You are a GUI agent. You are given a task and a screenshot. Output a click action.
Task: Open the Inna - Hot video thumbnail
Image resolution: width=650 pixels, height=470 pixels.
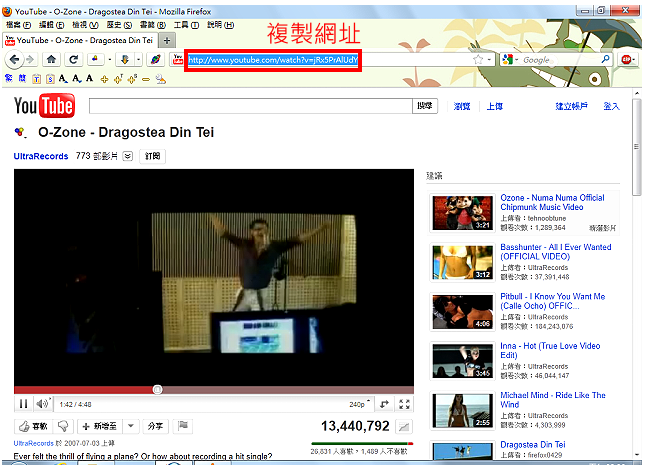[x=463, y=361]
